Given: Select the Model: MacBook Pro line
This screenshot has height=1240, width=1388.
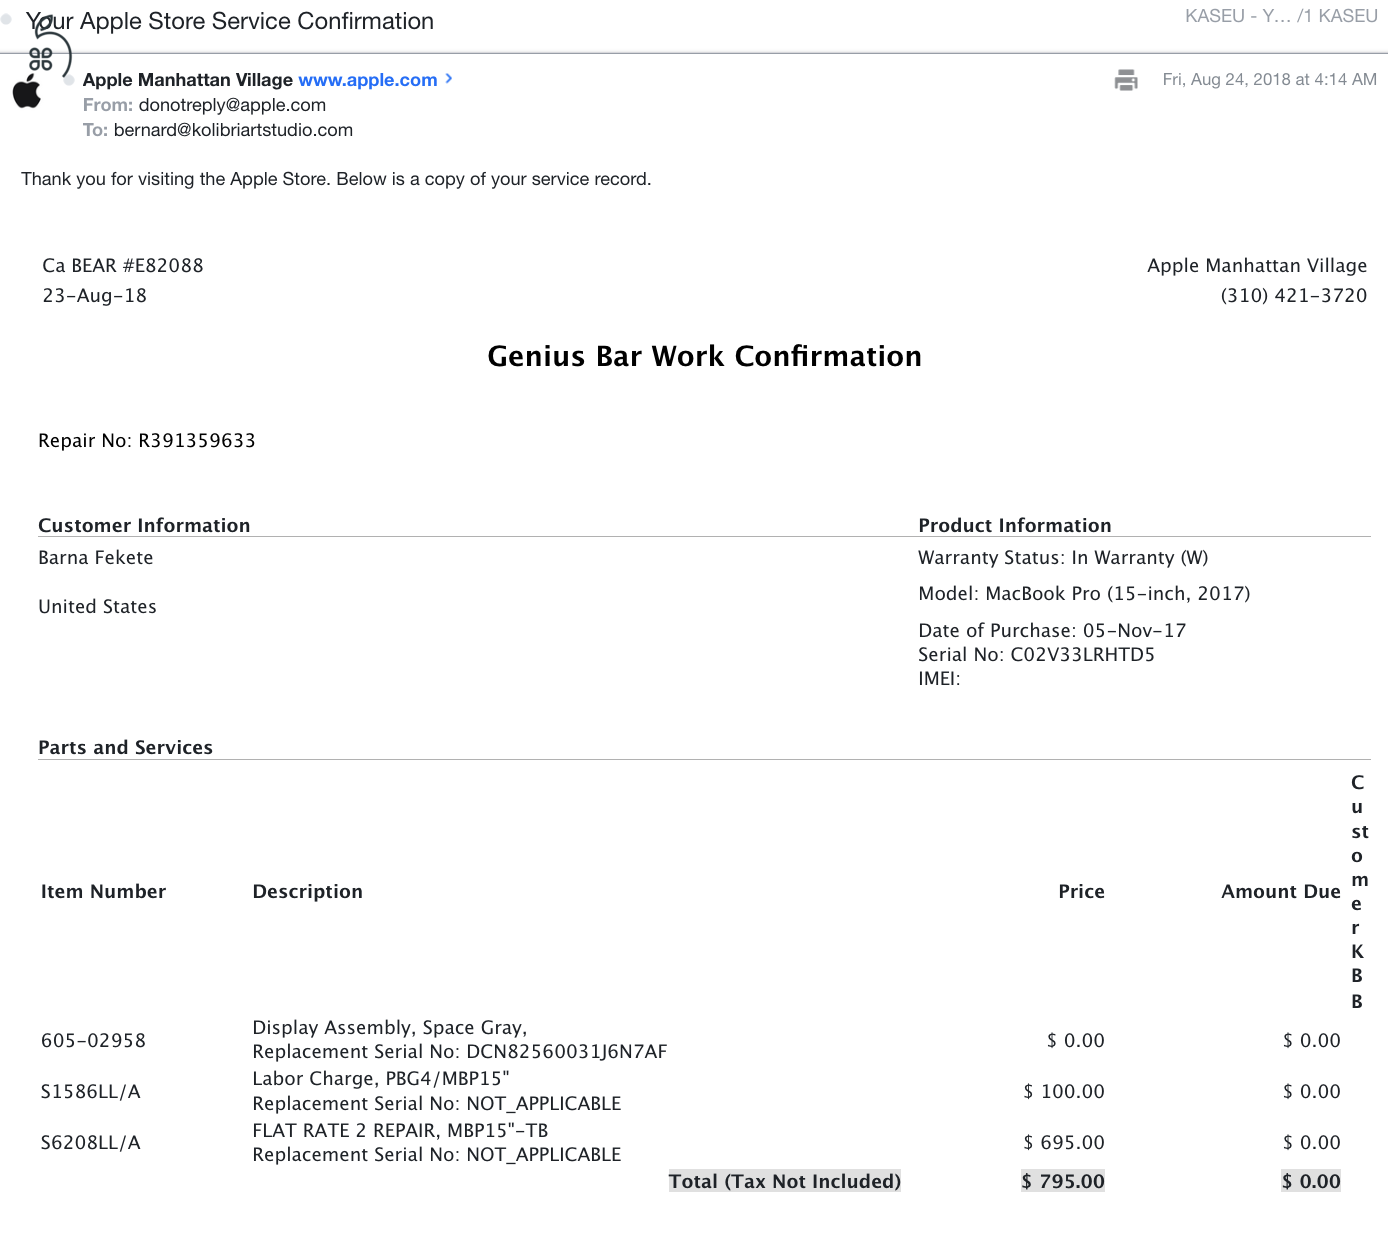Looking at the screenshot, I should point(1084,594).
